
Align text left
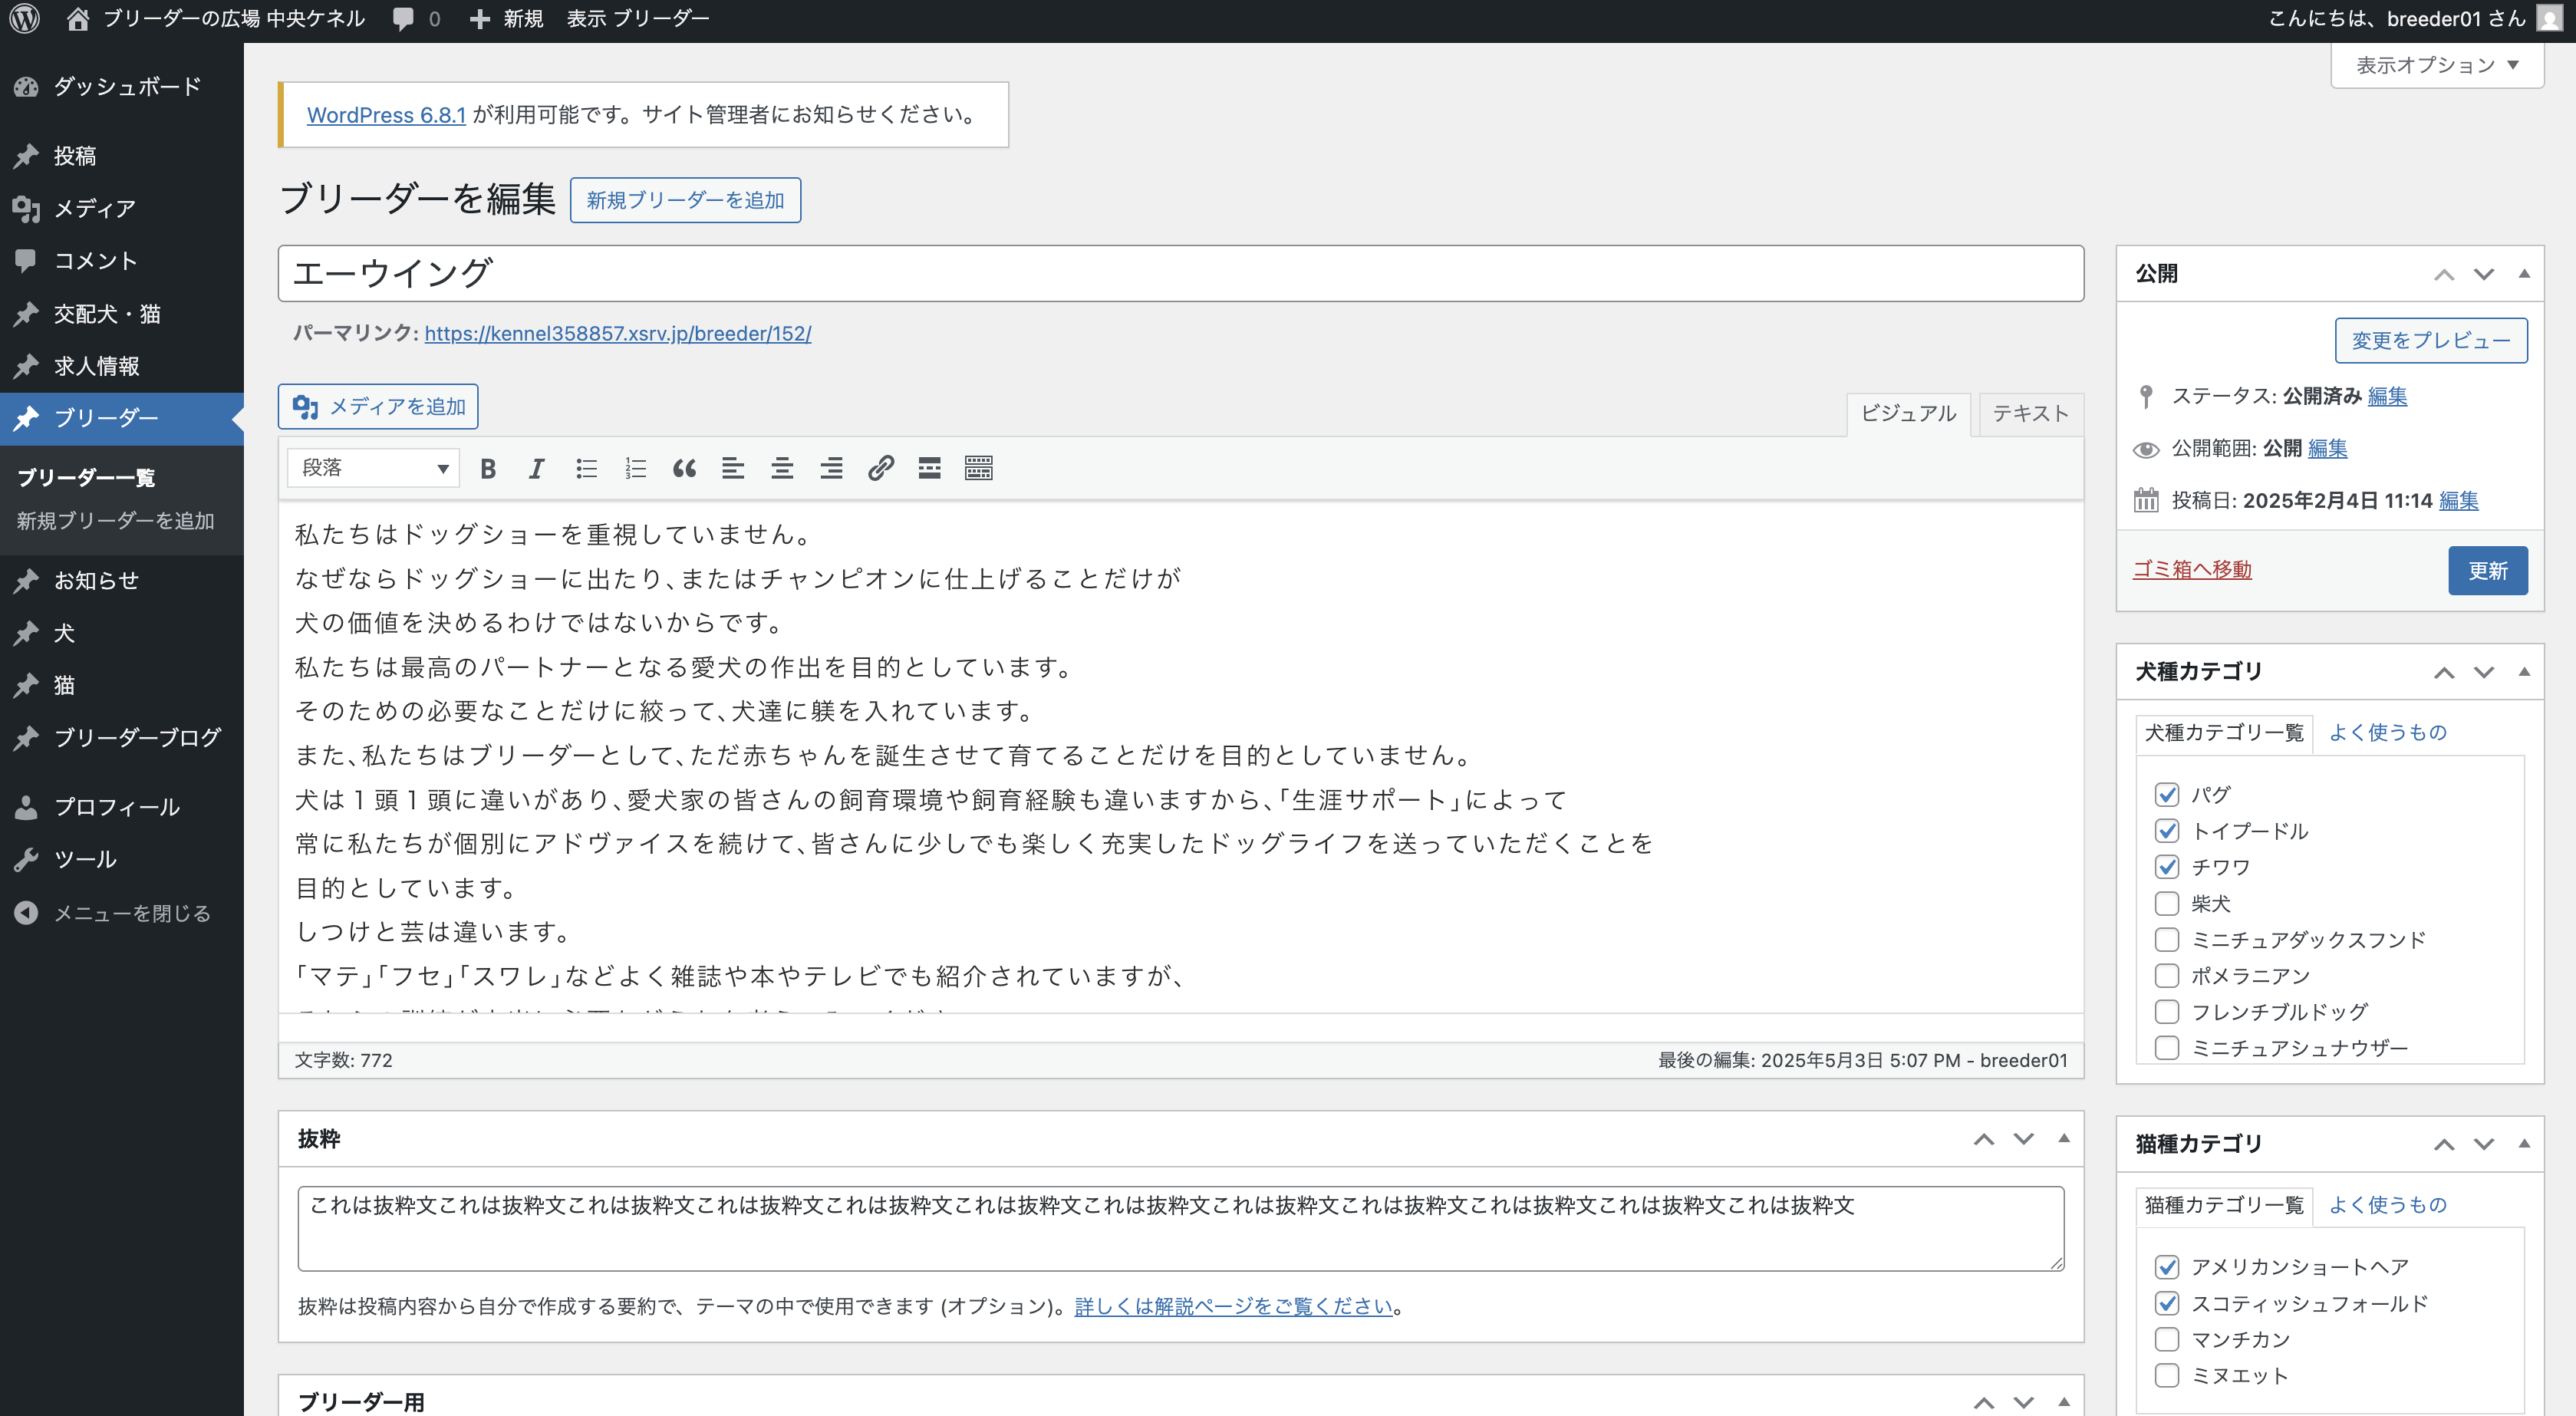click(733, 468)
